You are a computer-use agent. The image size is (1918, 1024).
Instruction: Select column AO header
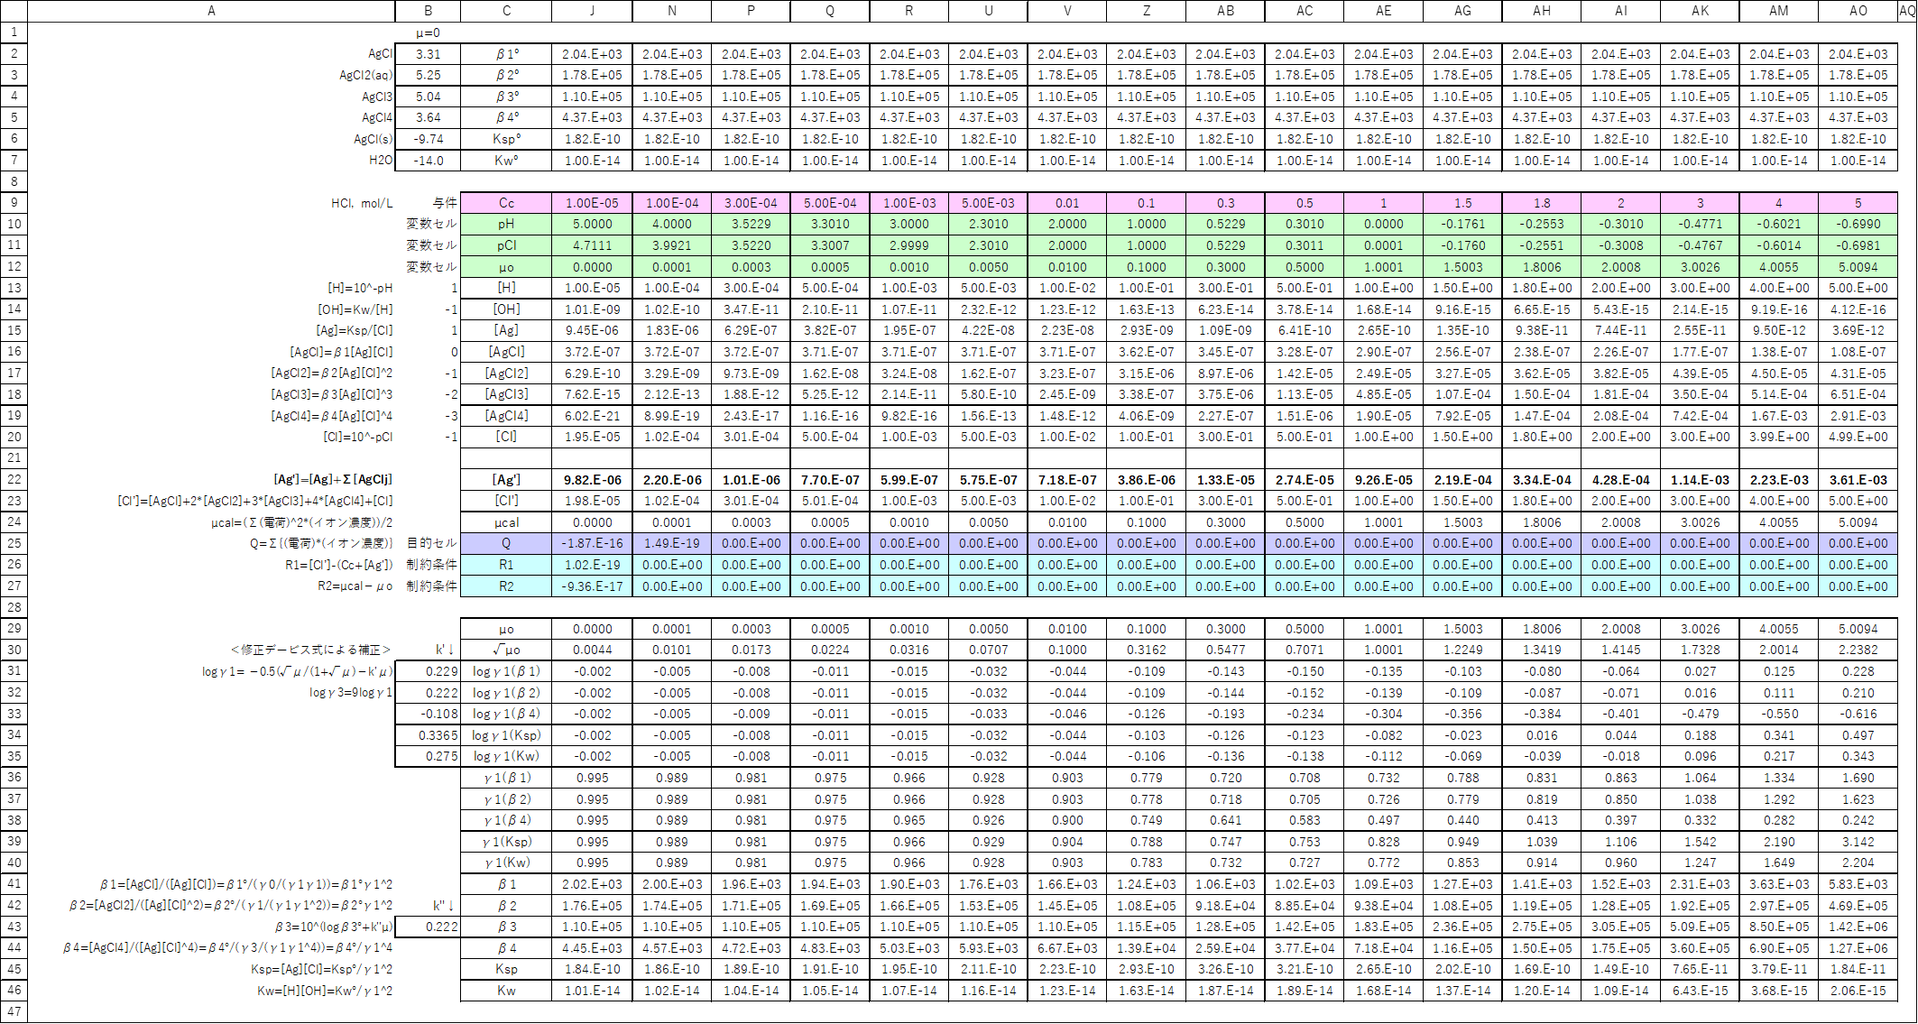(x=1858, y=11)
